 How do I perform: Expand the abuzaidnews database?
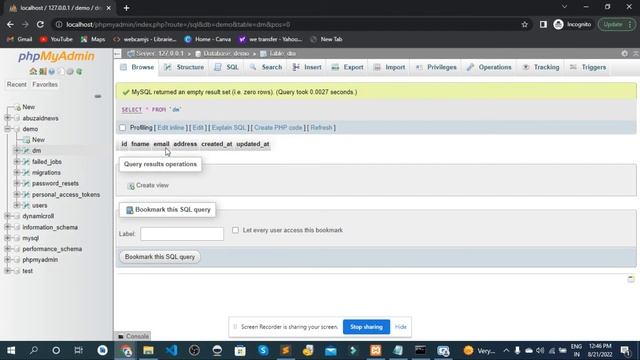(7, 118)
